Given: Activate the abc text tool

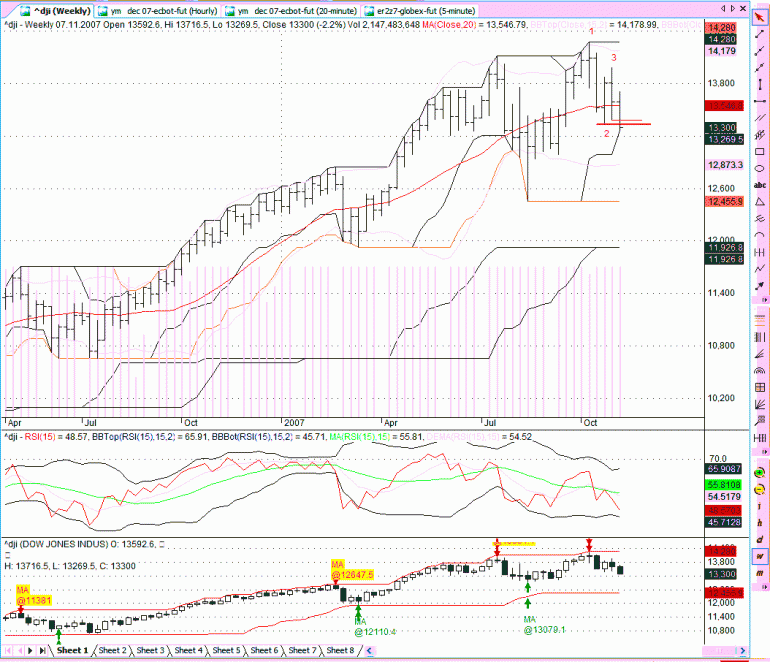Looking at the screenshot, I should pos(760,185).
